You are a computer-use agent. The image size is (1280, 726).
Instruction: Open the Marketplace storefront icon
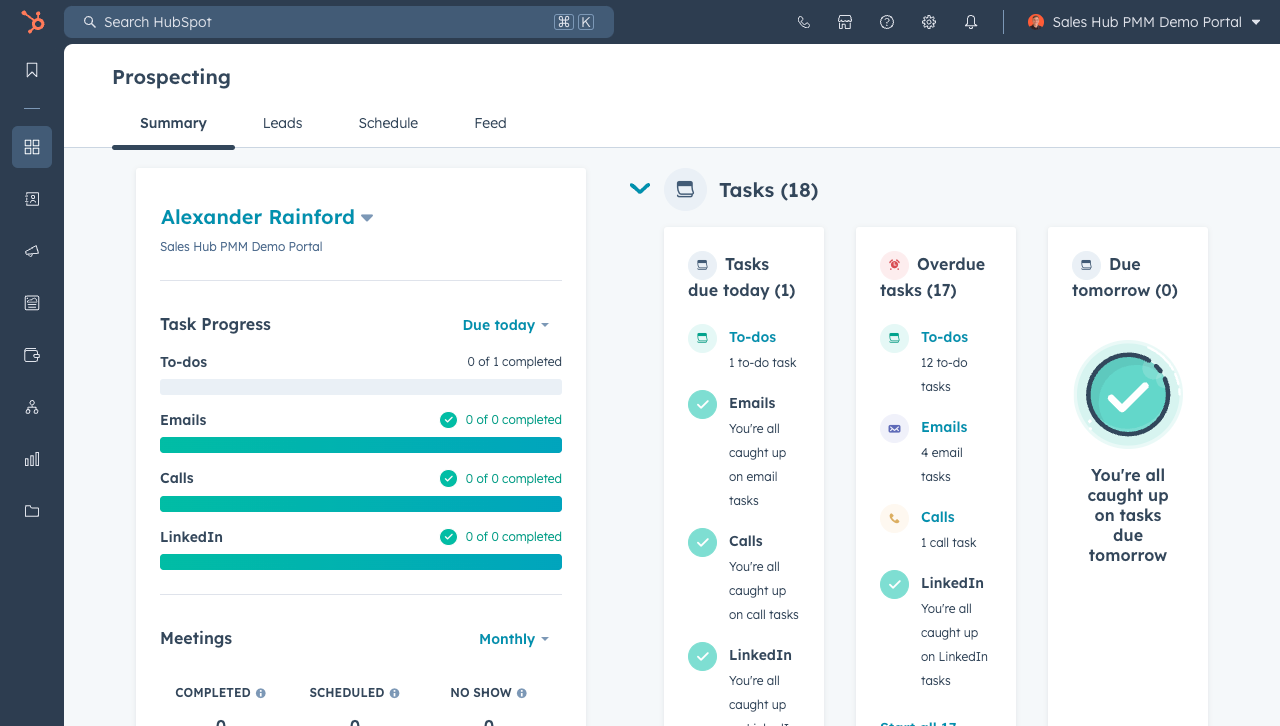point(845,22)
